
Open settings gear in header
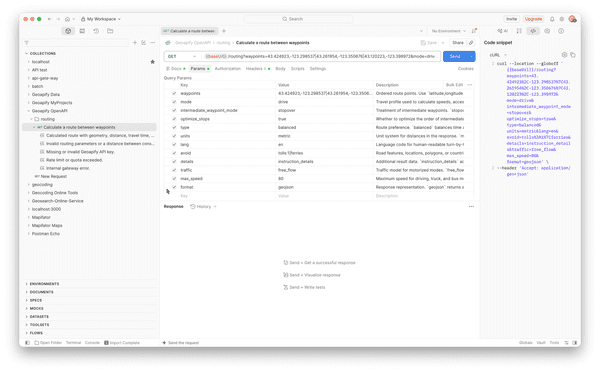[562, 19]
